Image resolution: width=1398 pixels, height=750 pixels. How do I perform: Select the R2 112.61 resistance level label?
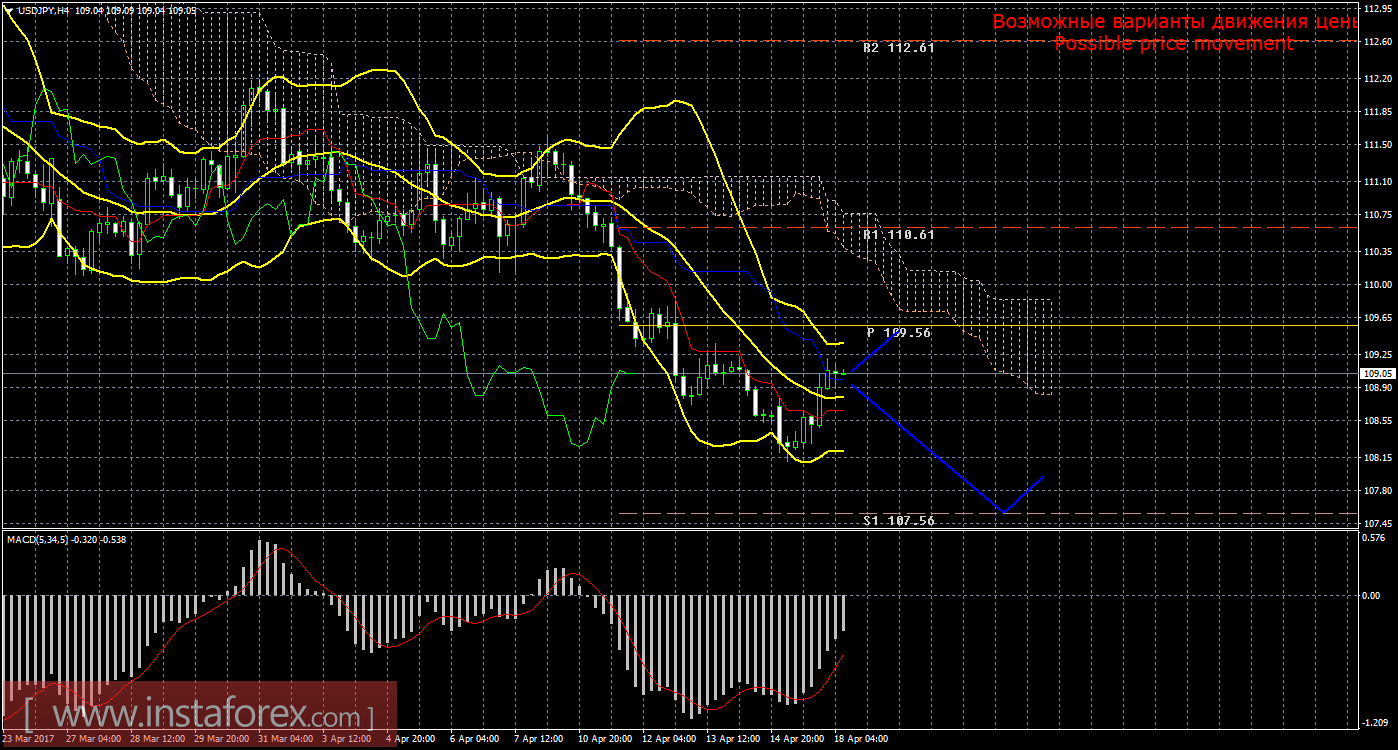pos(899,47)
